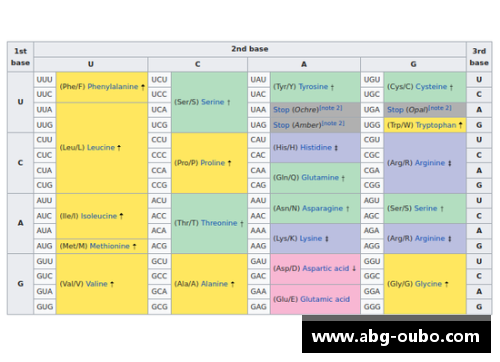The height and width of the screenshot is (362, 500).
Task: Open the Cysteine link
Action: [x=431, y=87]
